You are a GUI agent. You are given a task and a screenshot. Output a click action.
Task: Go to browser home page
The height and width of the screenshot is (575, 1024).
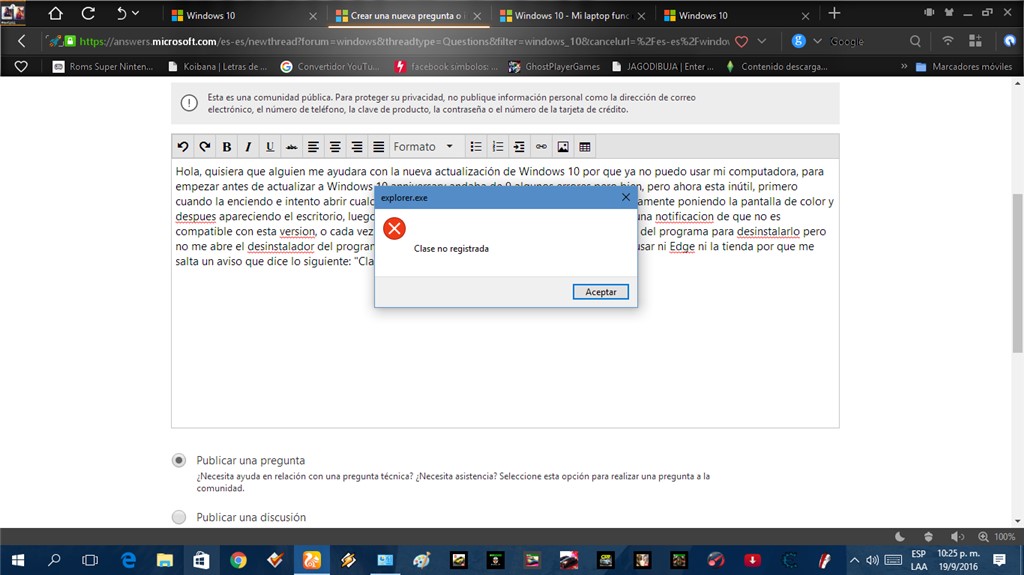56,14
